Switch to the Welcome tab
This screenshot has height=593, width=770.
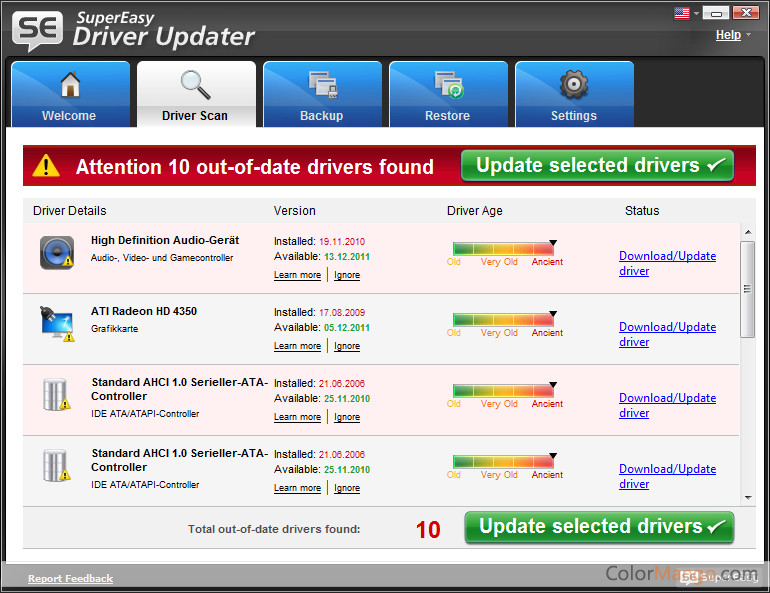70,94
